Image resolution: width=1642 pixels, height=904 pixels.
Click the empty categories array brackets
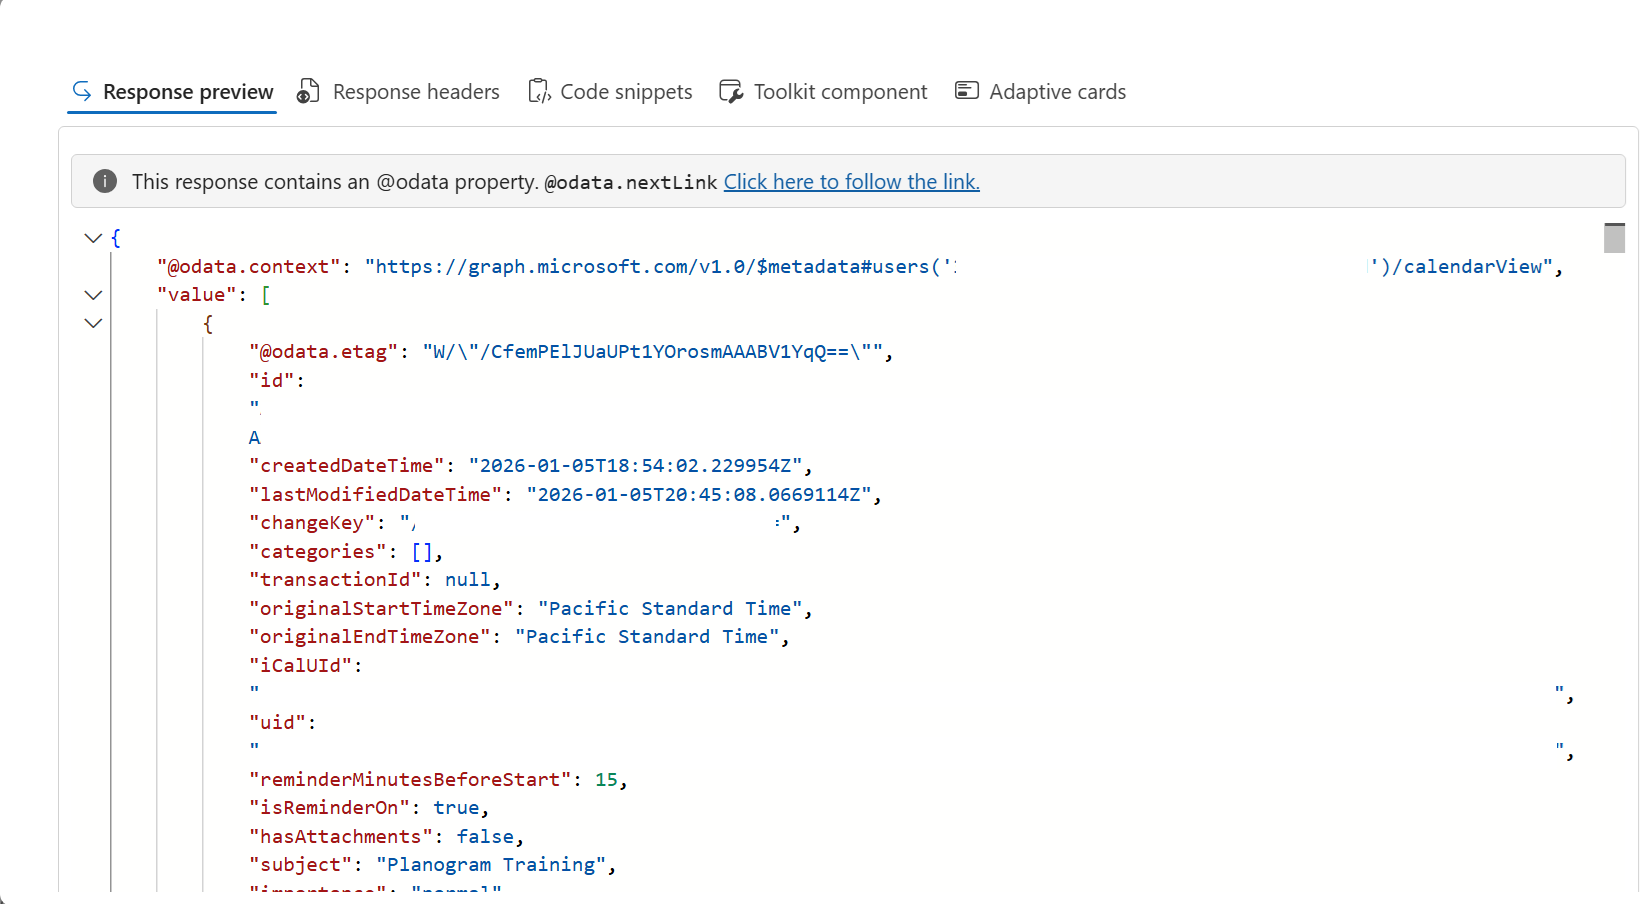pyautogui.click(x=422, y=552)
